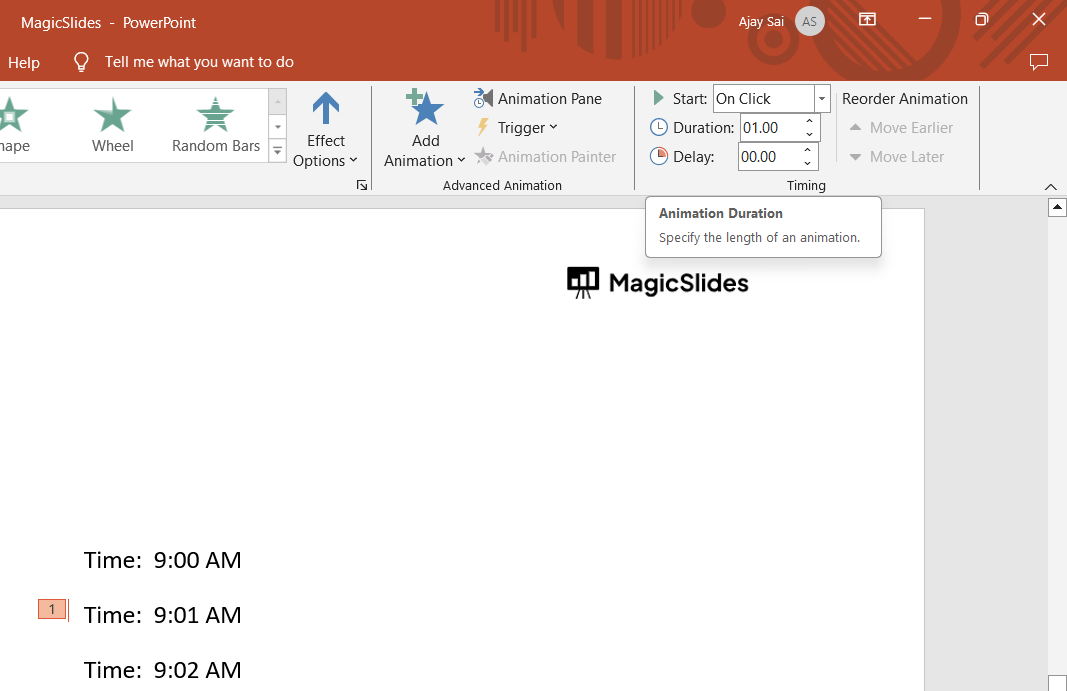Click the Delay clock icon
Viewport: 1067px width, 691px height.
click(x=659, y=156)
